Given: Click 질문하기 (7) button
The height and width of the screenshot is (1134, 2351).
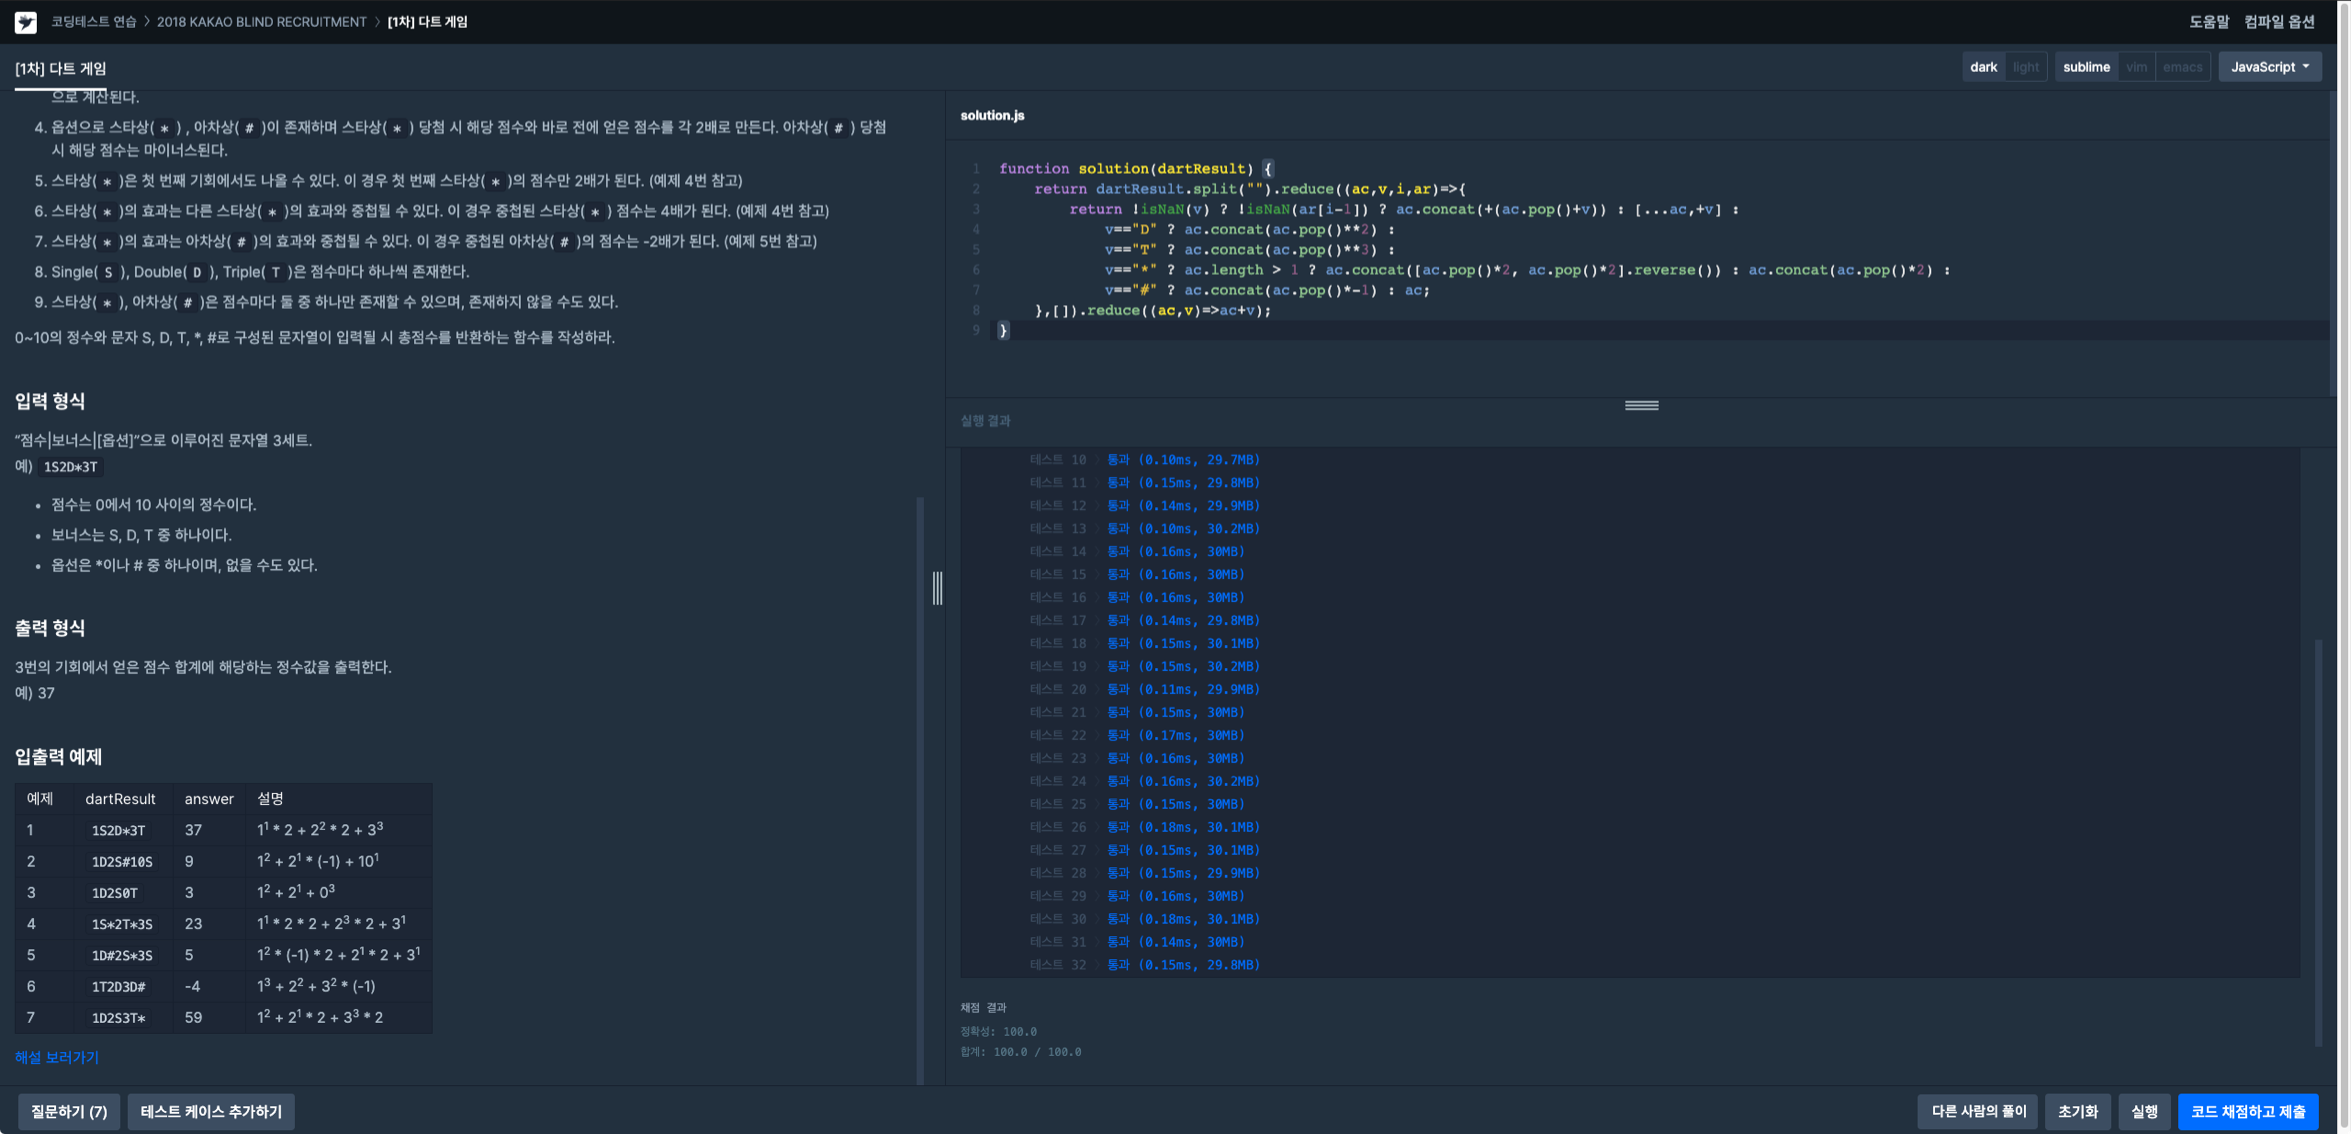Looking at the screenshot, I should [x=69, y=1111].
